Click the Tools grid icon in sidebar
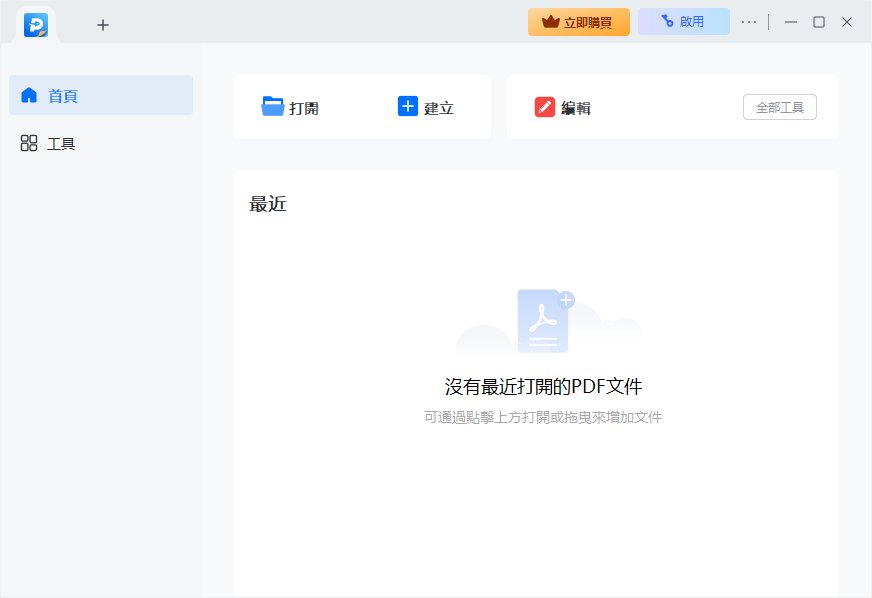 click(28, 143)
